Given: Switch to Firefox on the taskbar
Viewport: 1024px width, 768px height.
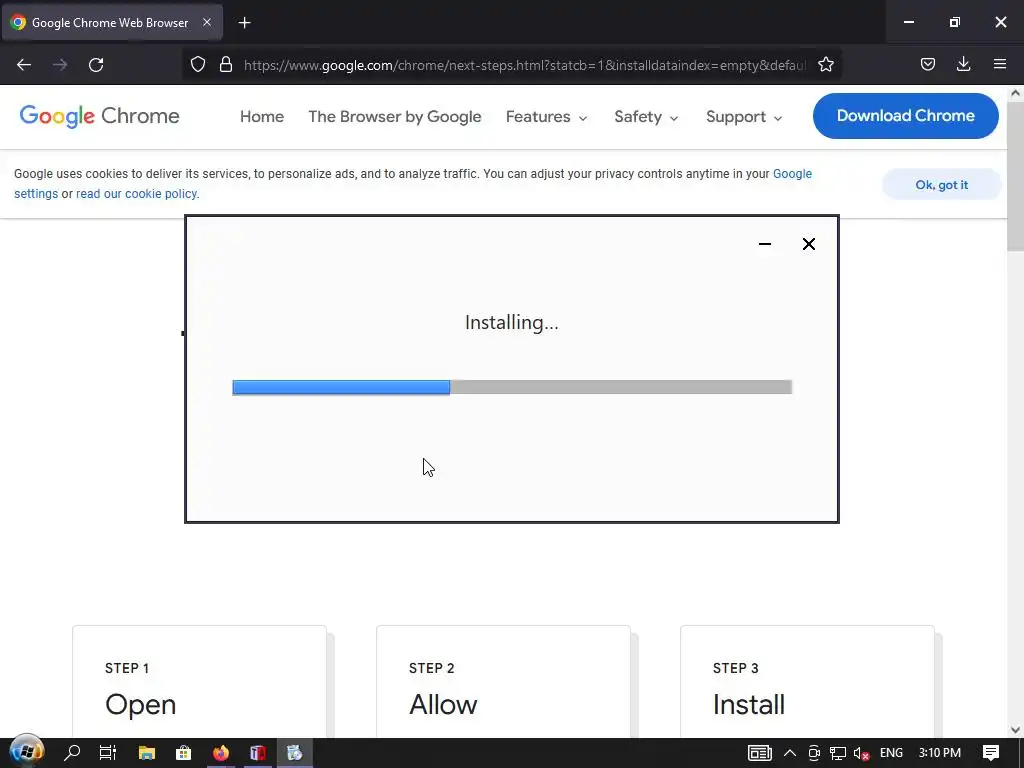Looking at the screenshot, I should tap(221, 753).
